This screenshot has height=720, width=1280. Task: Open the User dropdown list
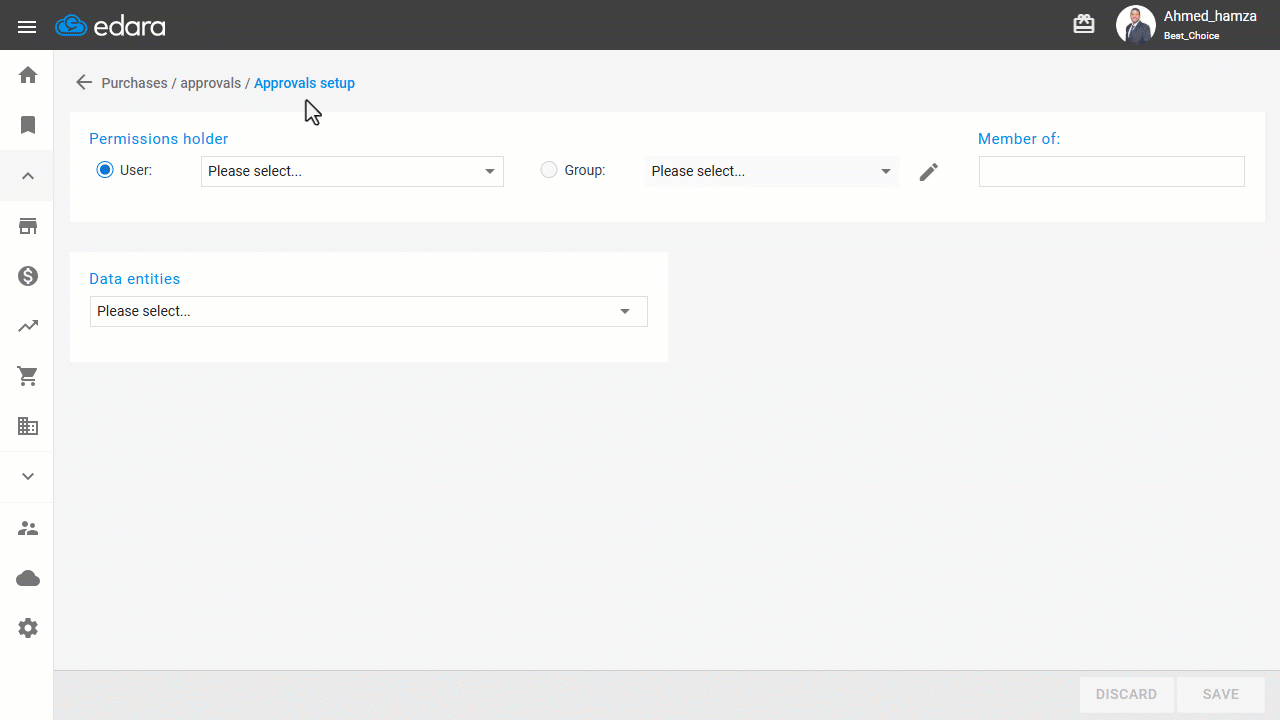tap(352, 171)
